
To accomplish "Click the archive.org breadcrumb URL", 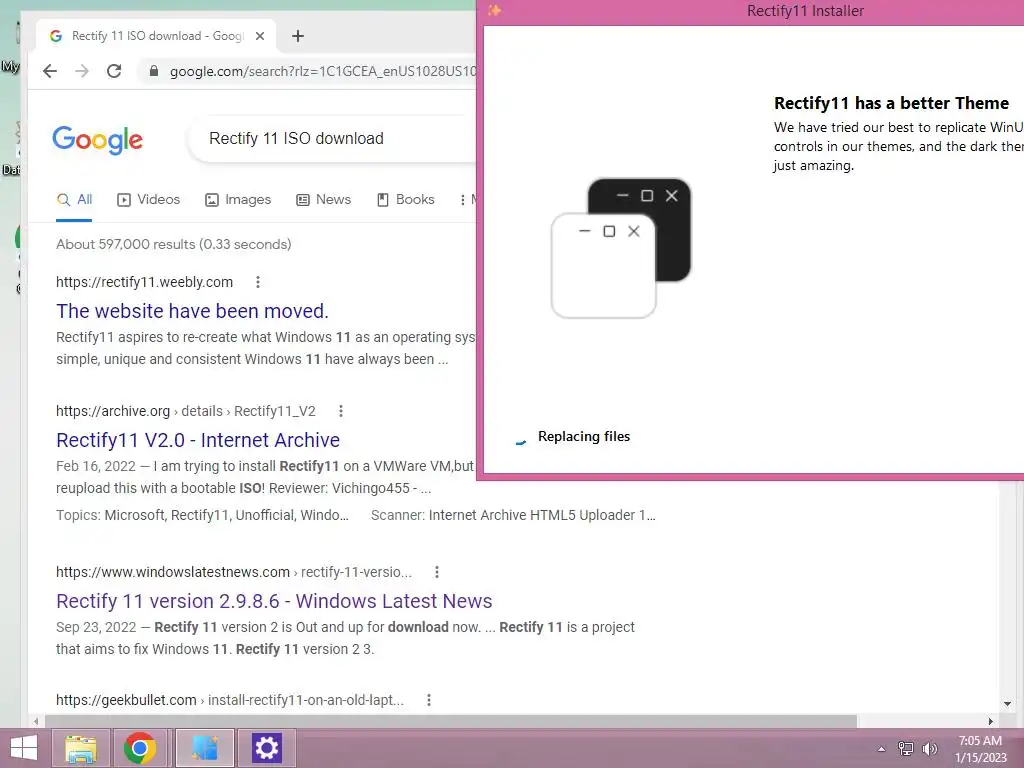I will 185,411.
